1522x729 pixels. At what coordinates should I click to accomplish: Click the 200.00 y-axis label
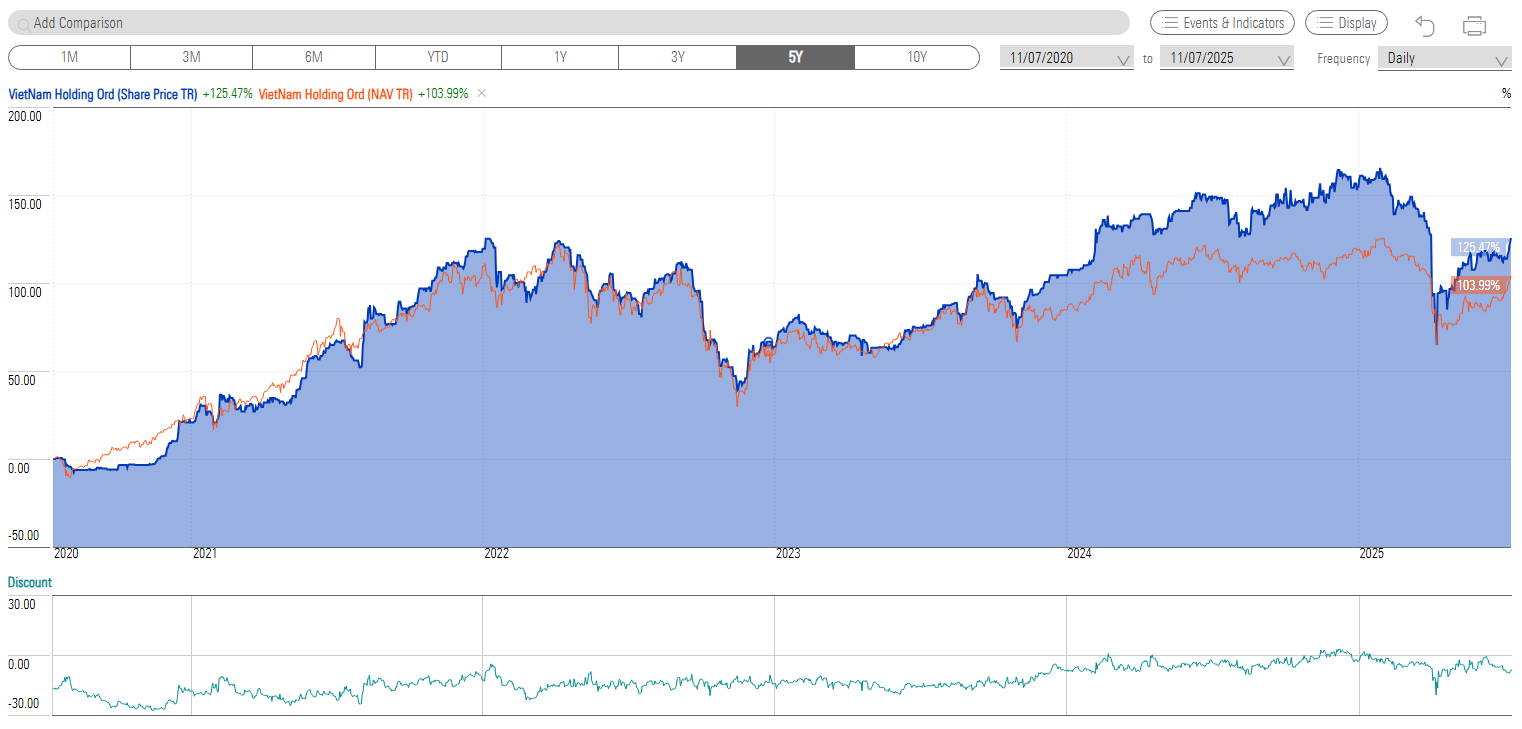[x=24, y=116]
